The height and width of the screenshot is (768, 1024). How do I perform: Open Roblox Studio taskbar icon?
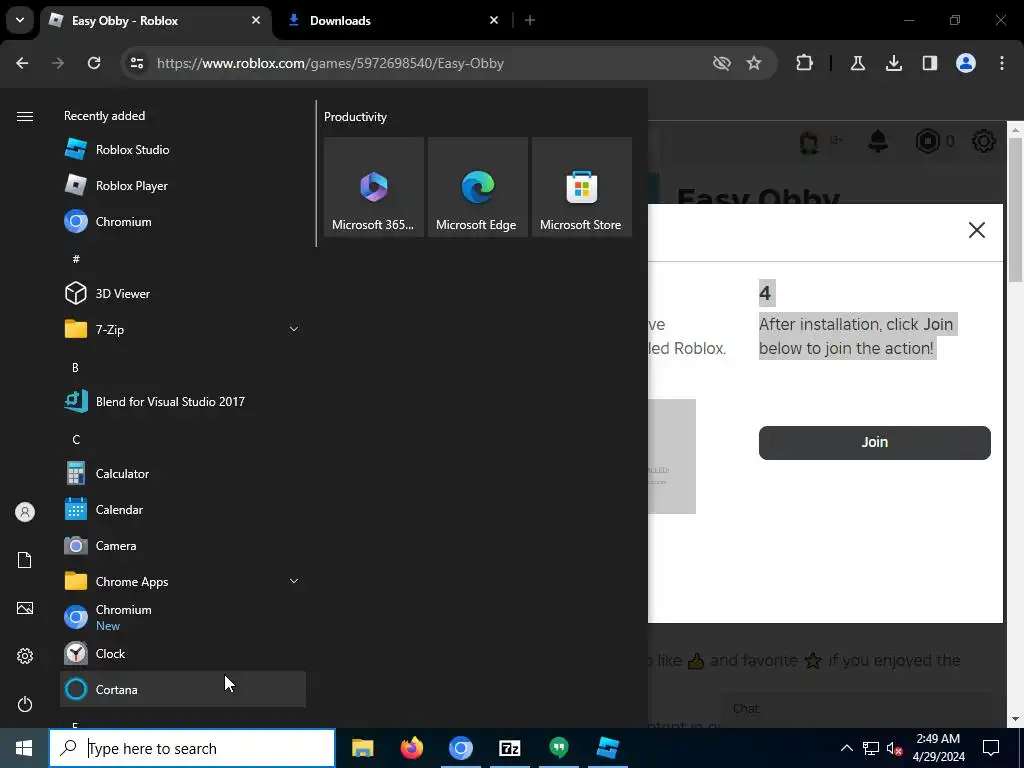607,748
